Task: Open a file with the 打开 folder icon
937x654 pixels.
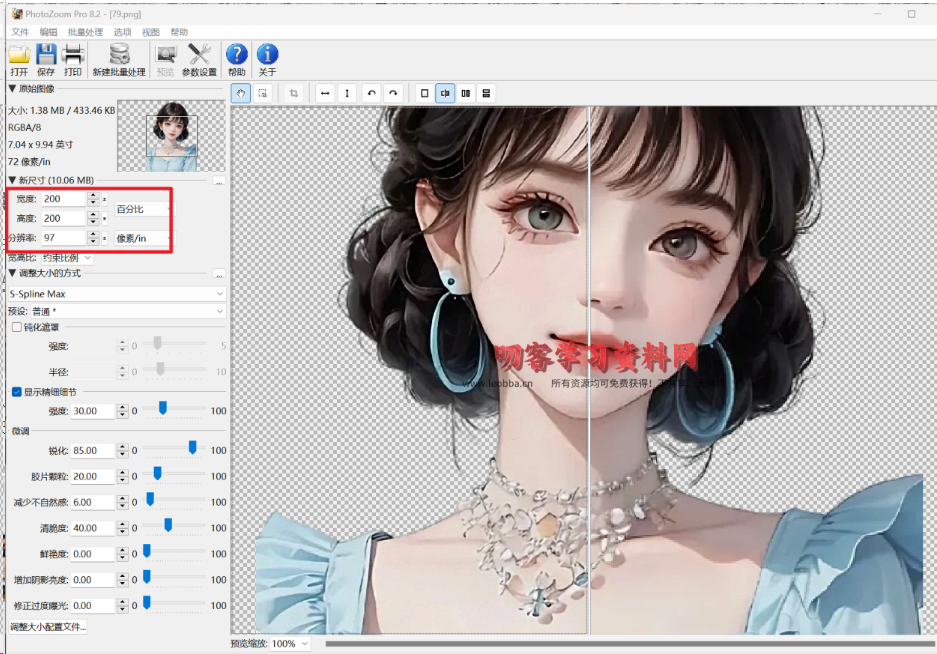Action: coord(19,60)
